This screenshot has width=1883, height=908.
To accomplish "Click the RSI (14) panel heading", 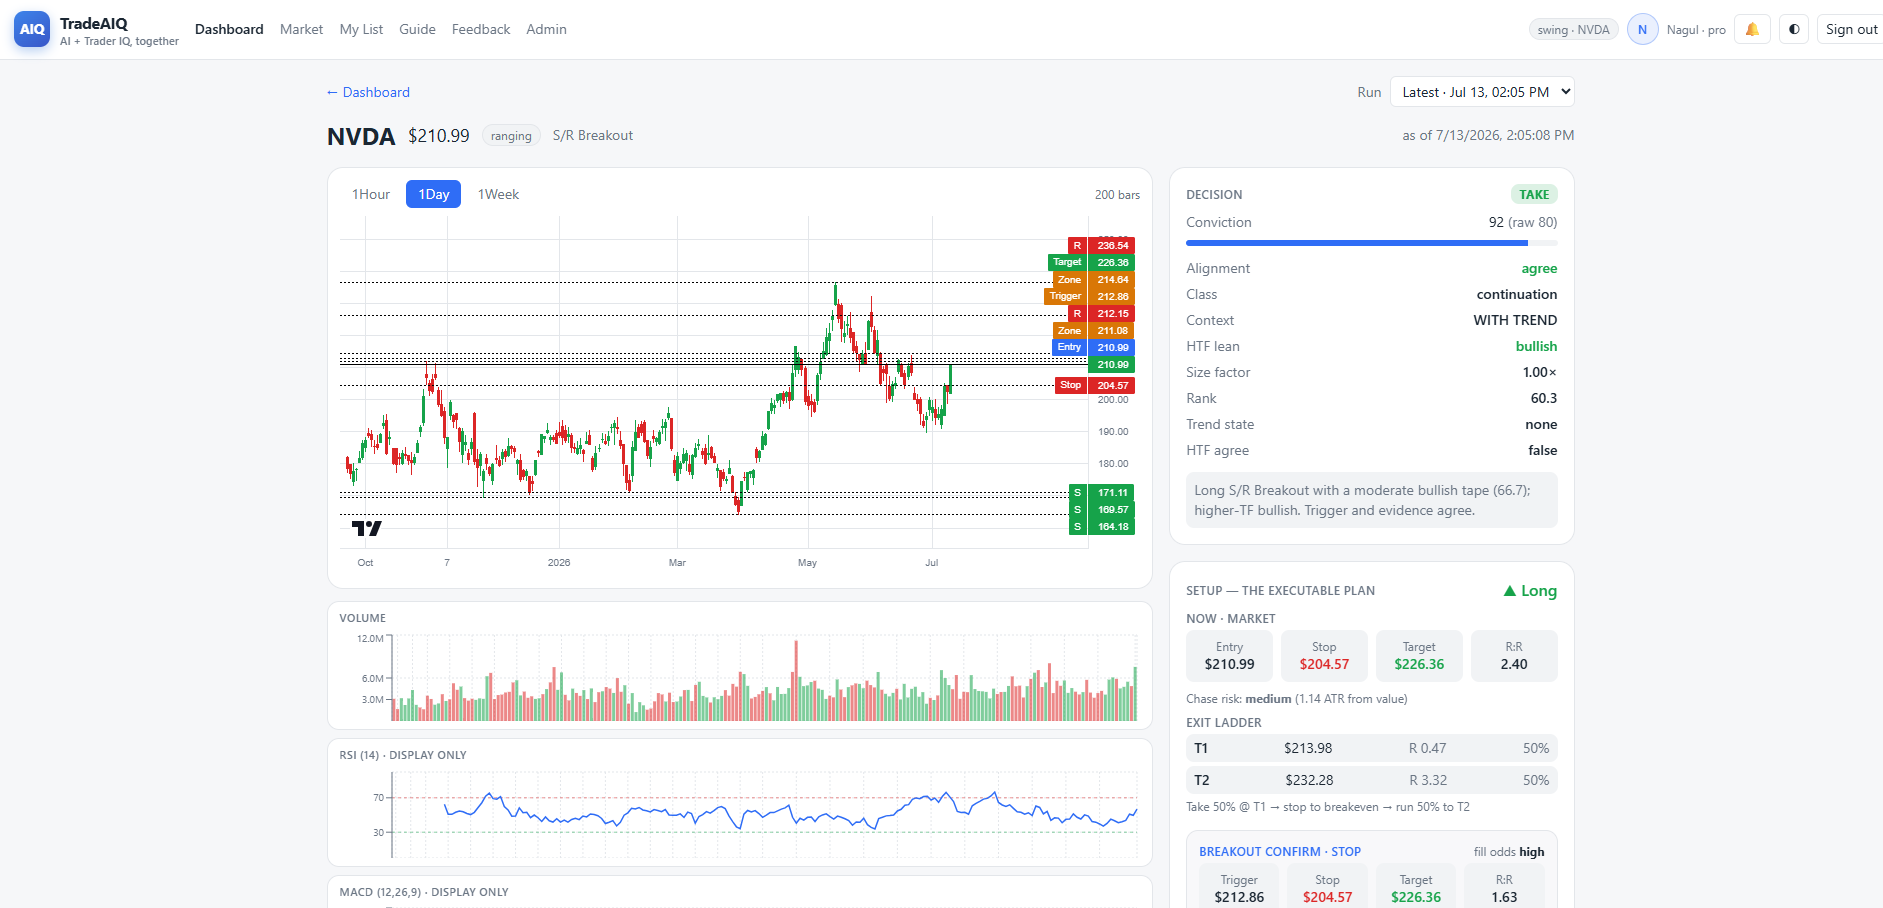I will (403, 755).
